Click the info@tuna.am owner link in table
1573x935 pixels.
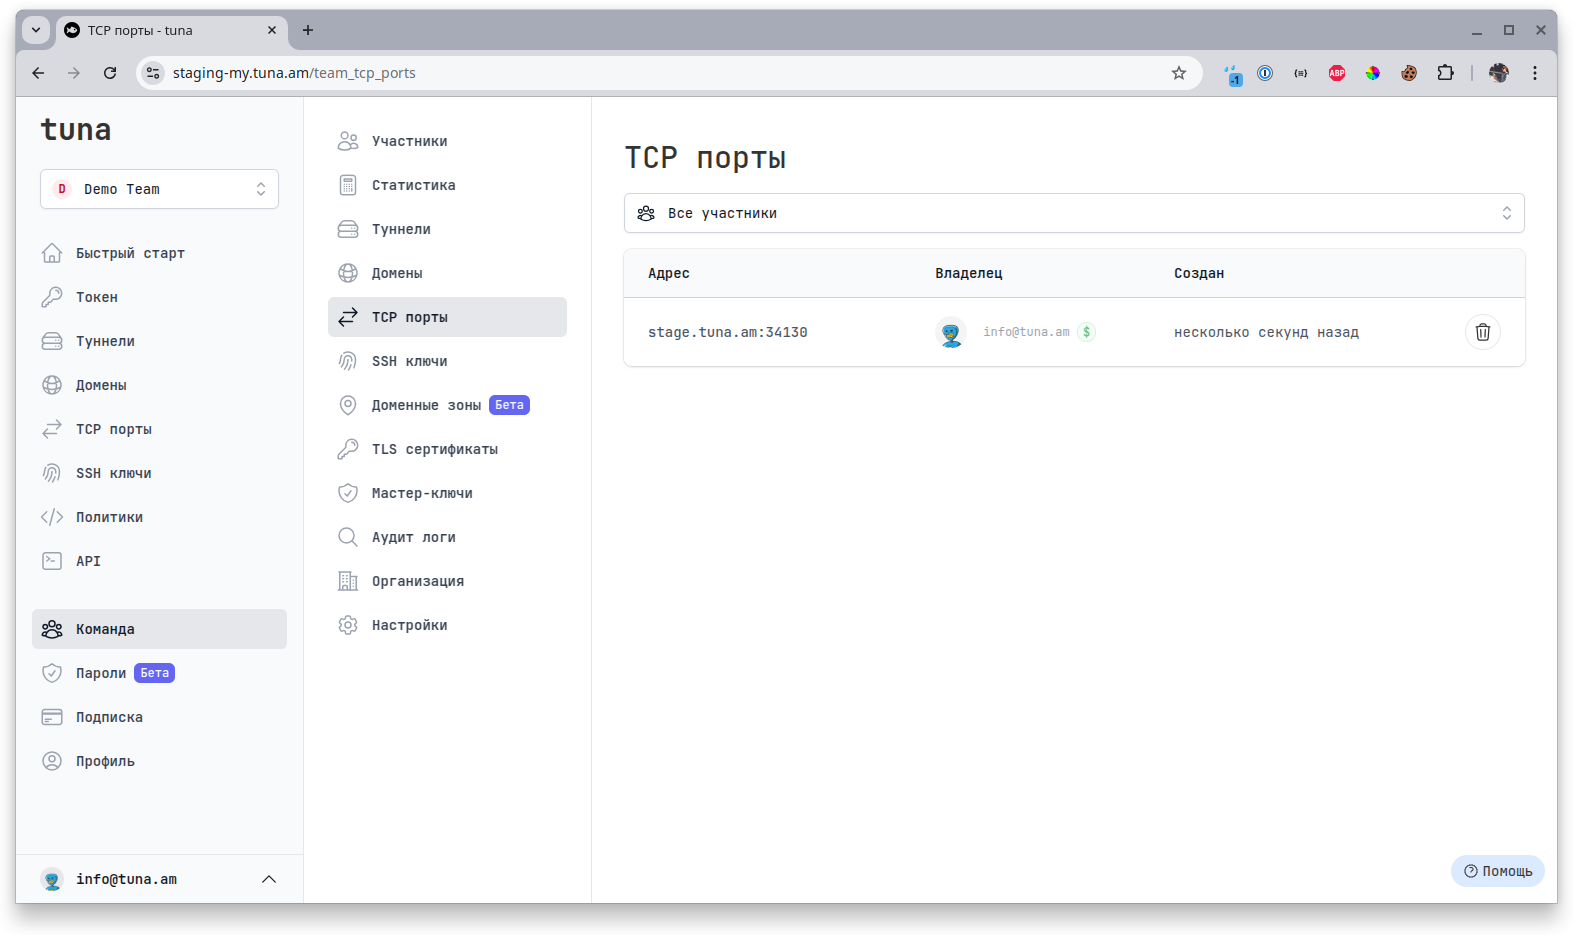(x=1026, y=332)
